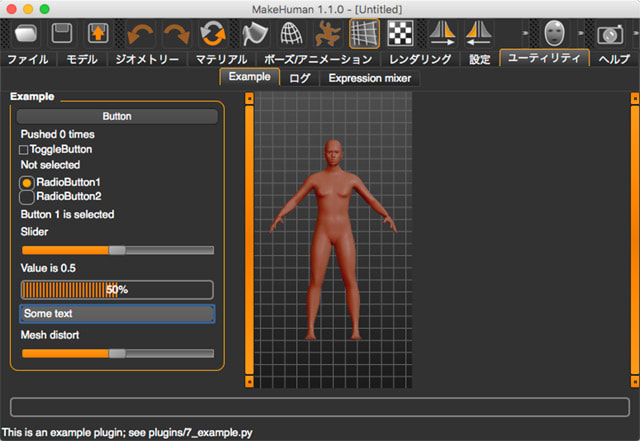Image resolution: width=640 pixels, height=441 pixels.
Task: Click the pose figure icon
Action: point(328,34)
